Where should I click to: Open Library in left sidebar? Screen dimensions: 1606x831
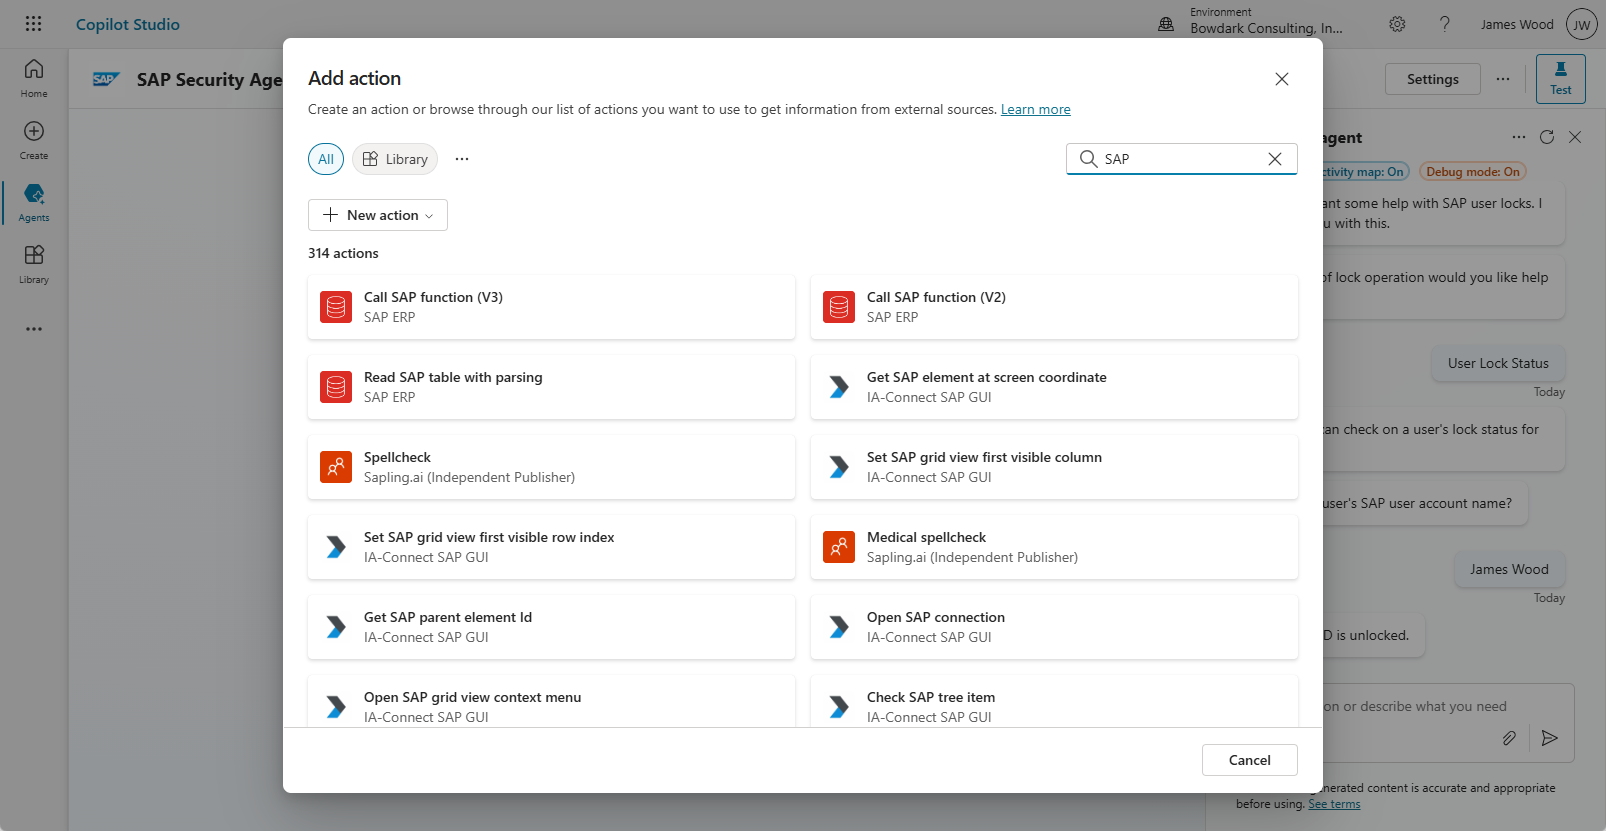pos(34,264)
